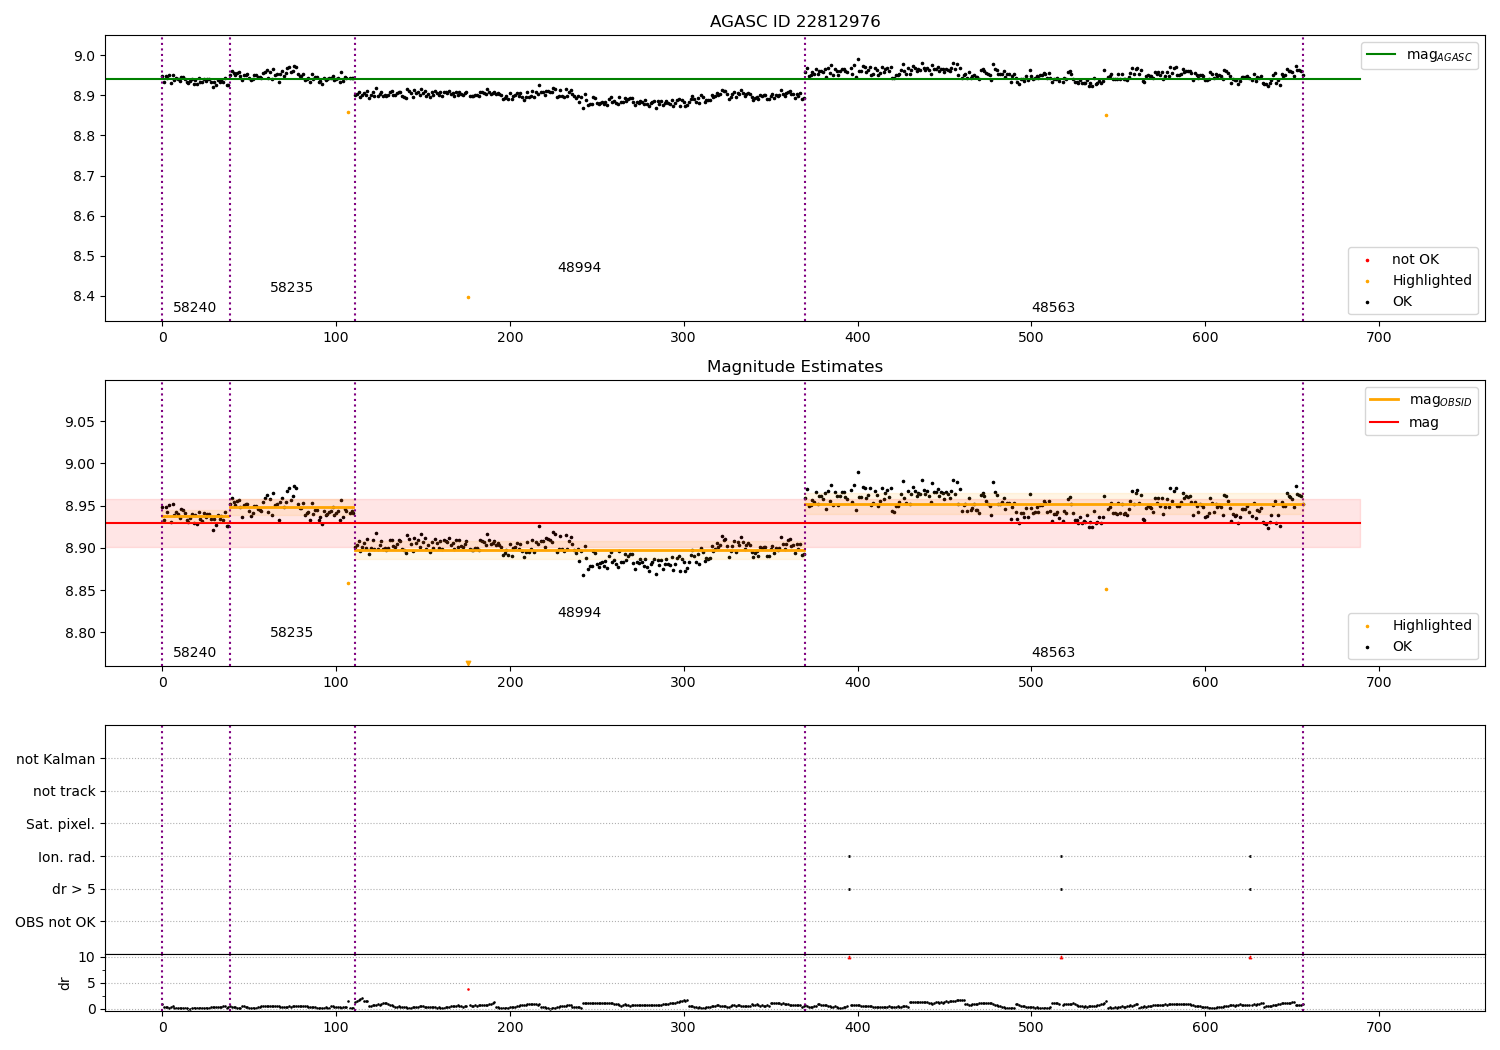Click the horizontal red mag line in Magnitude Estimates
This screenshot has width=1500, height=1050.
pos(733,523)
